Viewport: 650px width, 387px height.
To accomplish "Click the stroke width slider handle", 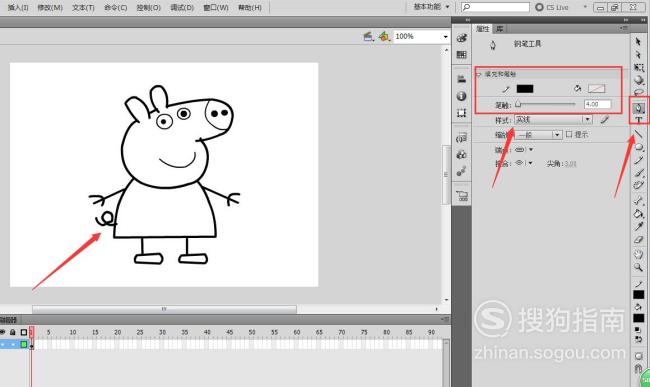I will point(518,104).
